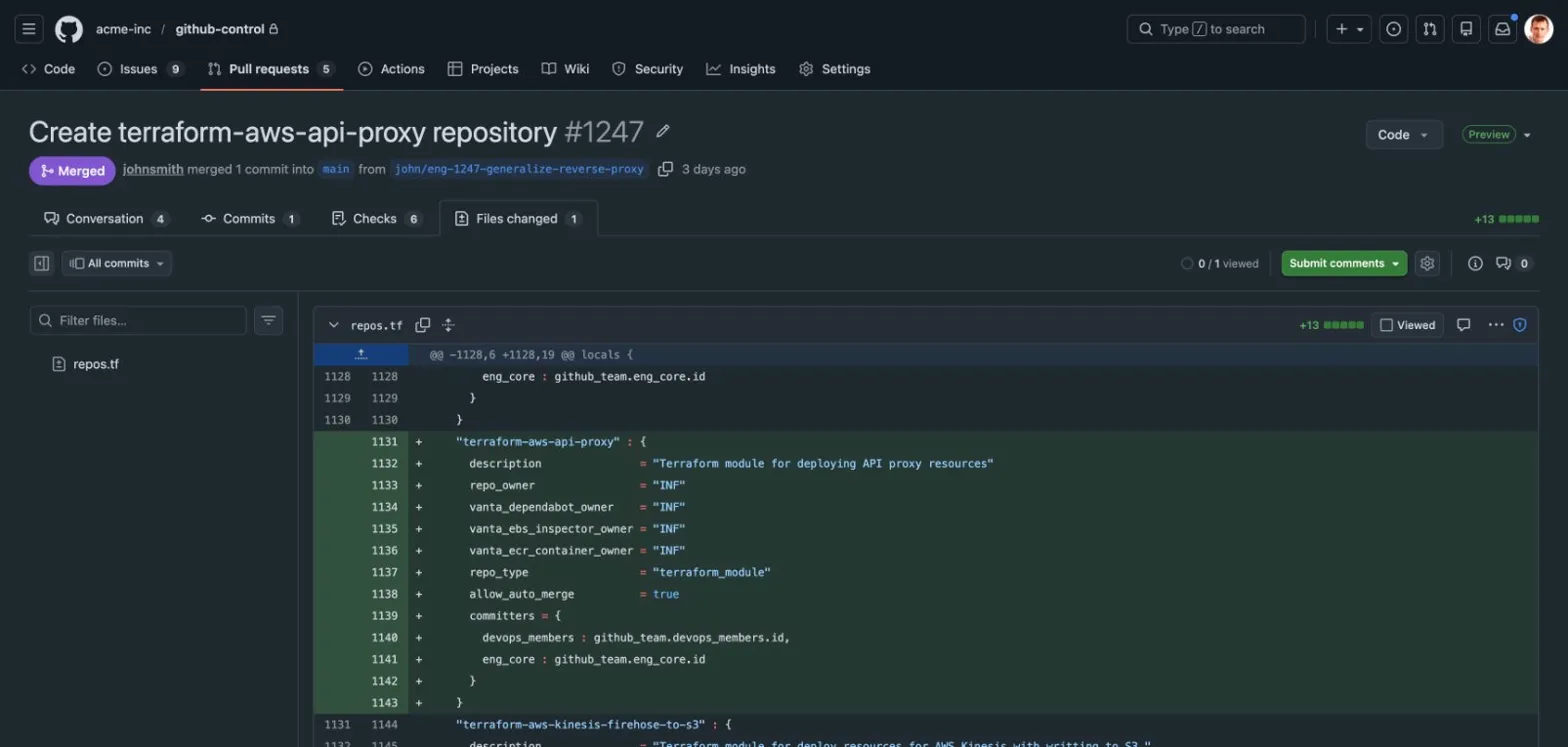
Task: Switch to the Actions tab
Action: pyautogui.click(x=391, y=69)
